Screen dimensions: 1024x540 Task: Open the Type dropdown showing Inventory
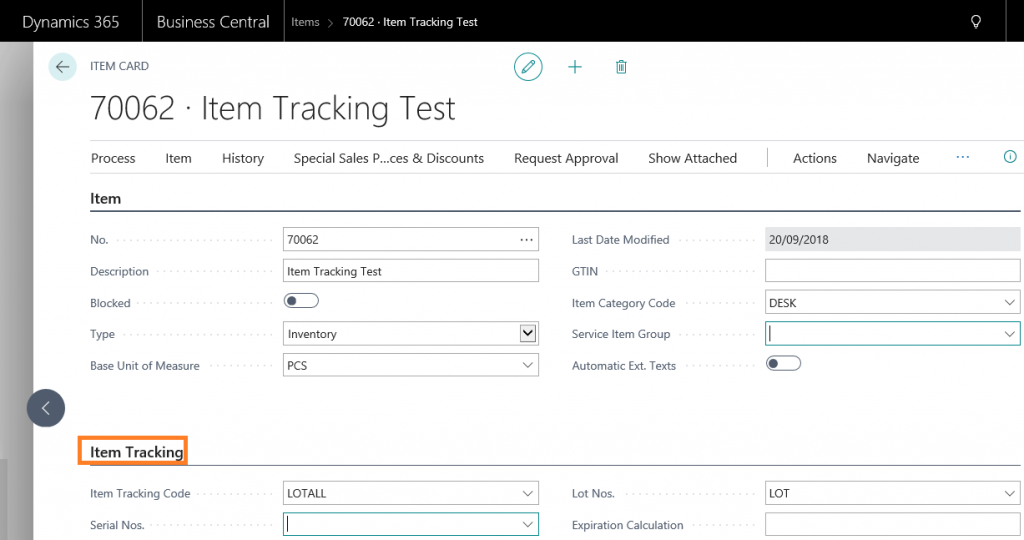tap(527, 334)
